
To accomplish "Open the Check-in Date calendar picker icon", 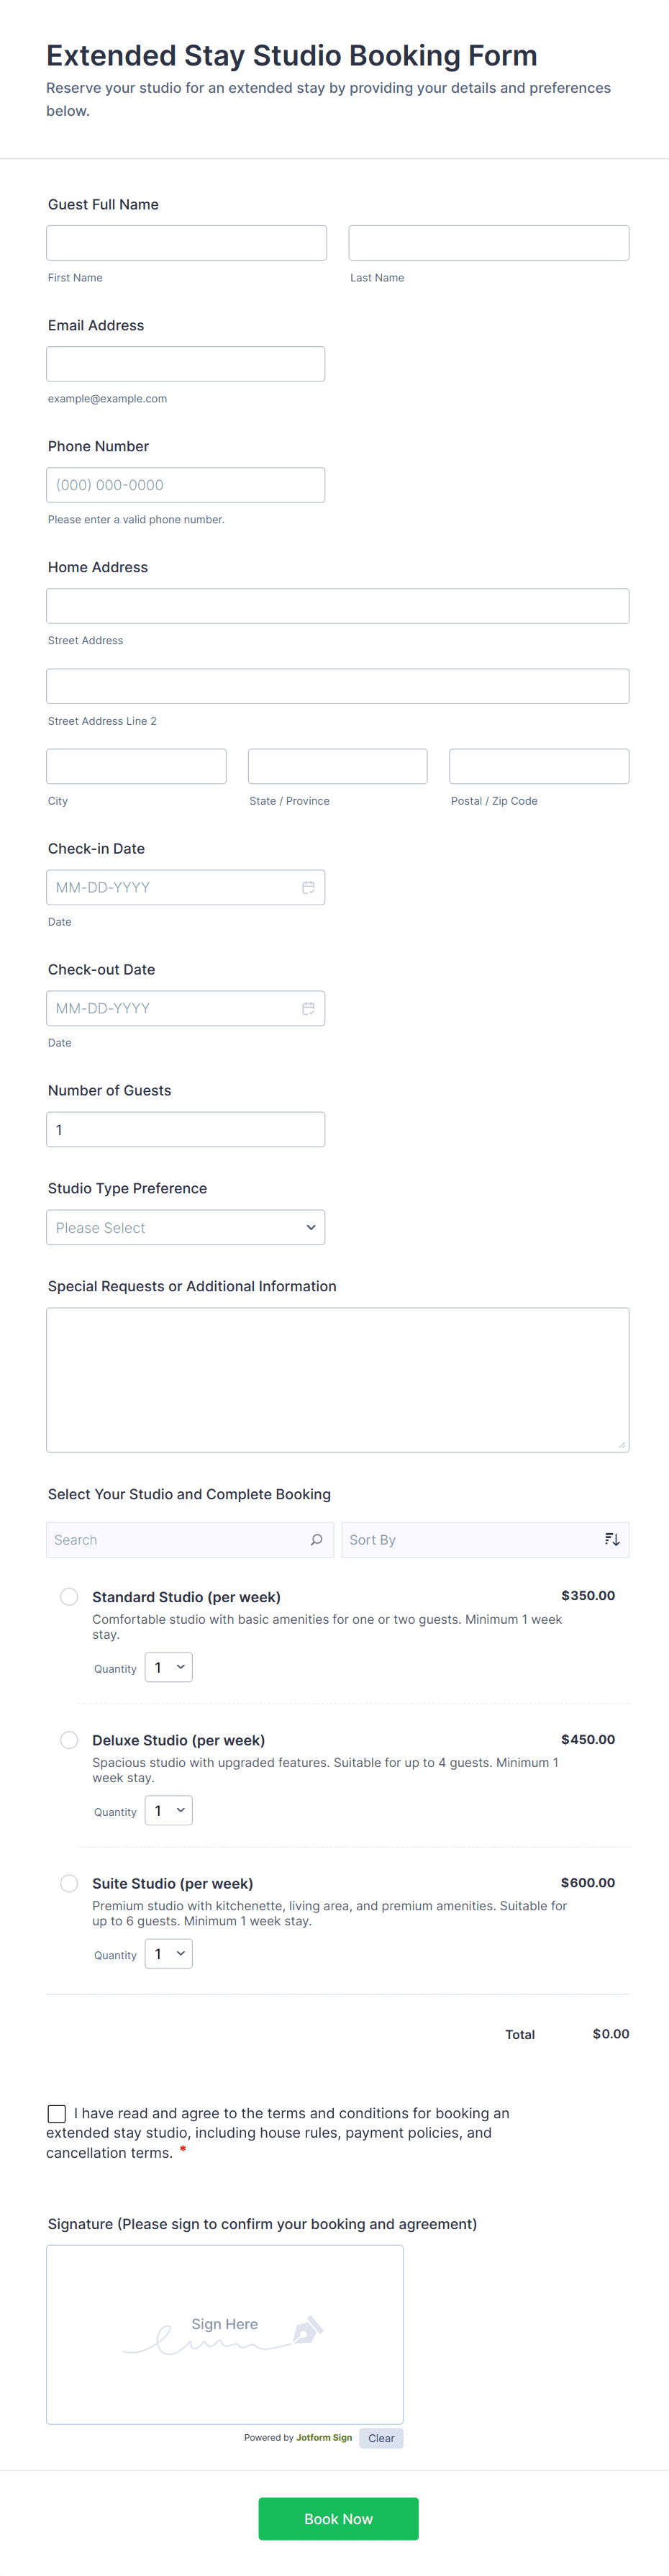I will [x=308, y=887].
